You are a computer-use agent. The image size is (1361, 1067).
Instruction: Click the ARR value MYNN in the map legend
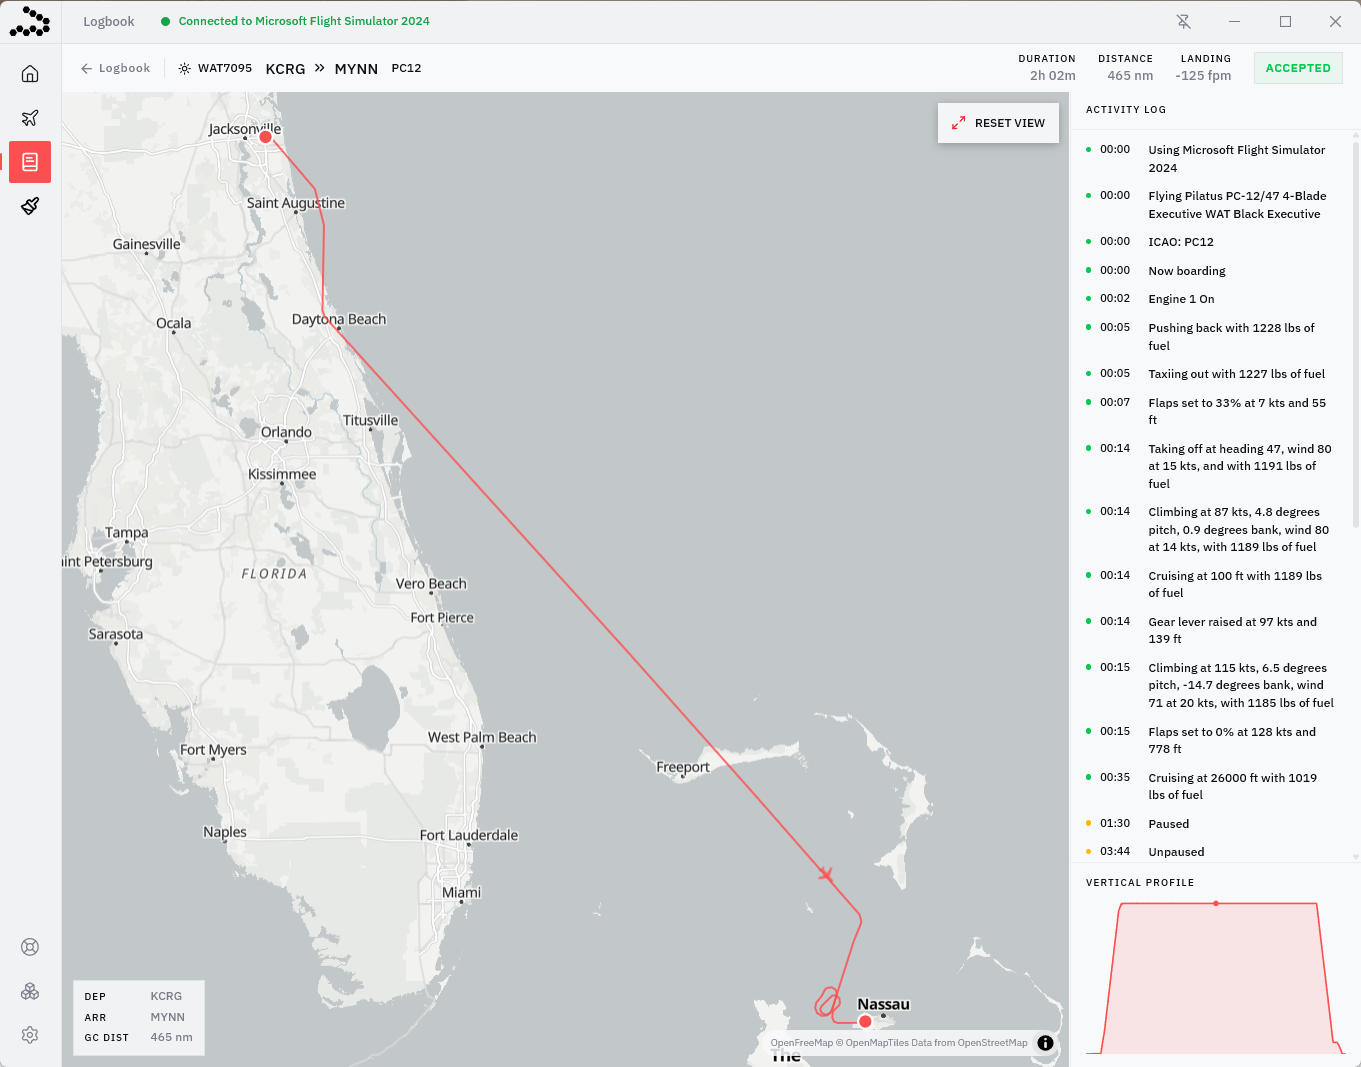(x=167, y=1017)
